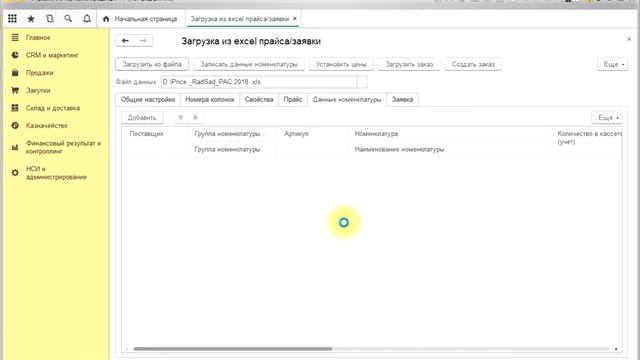Viewport: 640px width, 360px height.
Task: Select Общие настройки tab
Action: click(x=148, y=100)
